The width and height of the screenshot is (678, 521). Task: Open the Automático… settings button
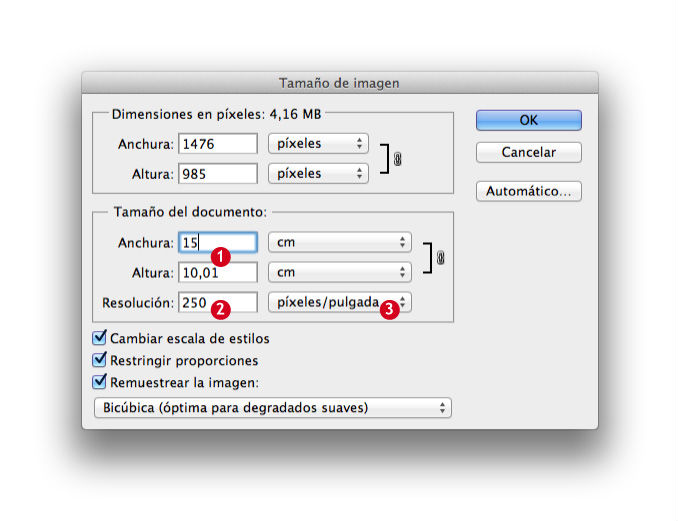[x=528, y=191]
